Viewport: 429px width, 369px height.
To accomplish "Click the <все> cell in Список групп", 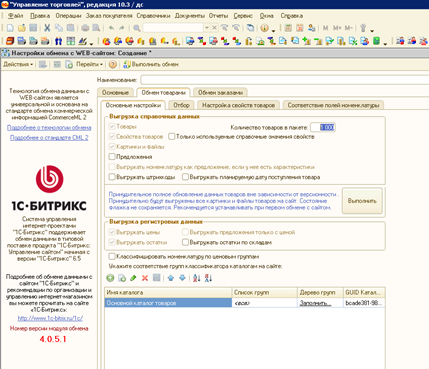I will point(264,303).
